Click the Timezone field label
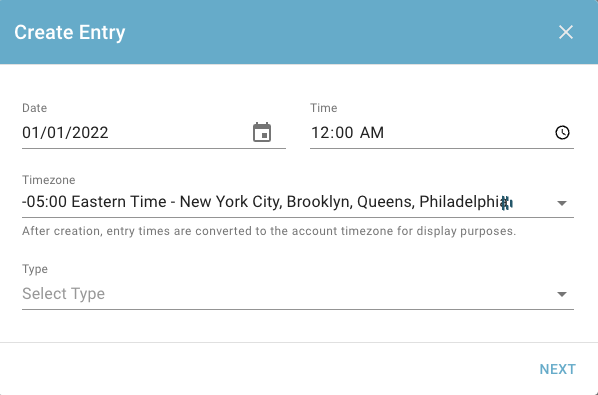 pos(49,180)
